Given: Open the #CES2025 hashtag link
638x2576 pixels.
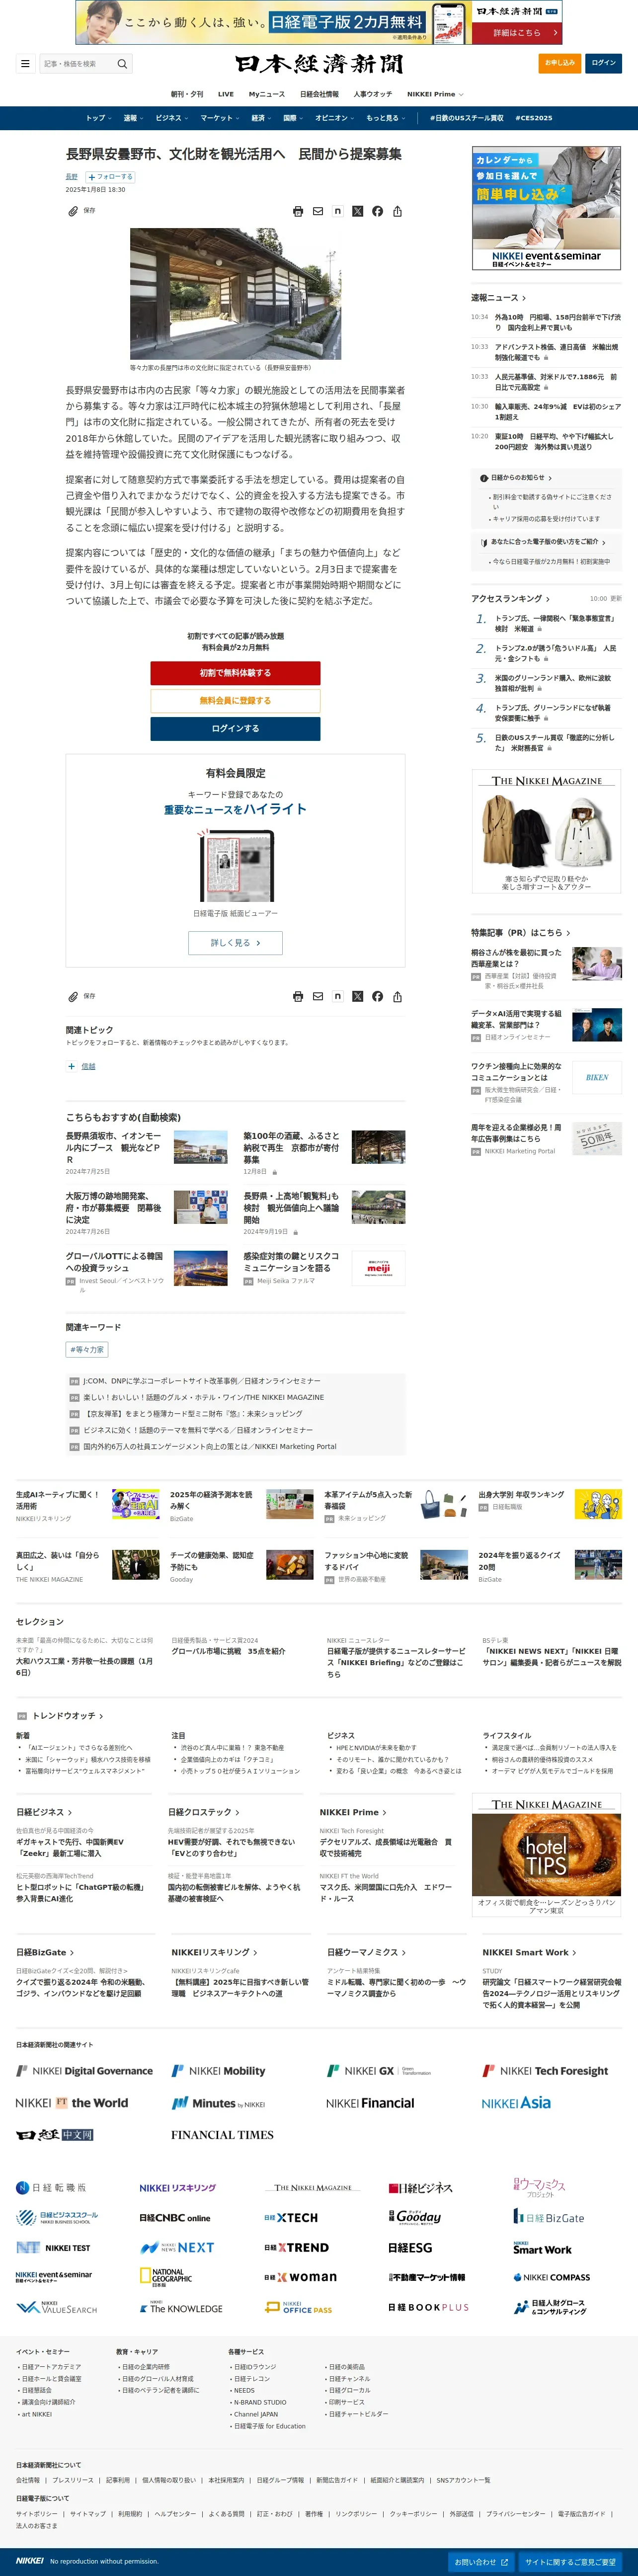Looking at the screenshot, I should tap(534, 118).
